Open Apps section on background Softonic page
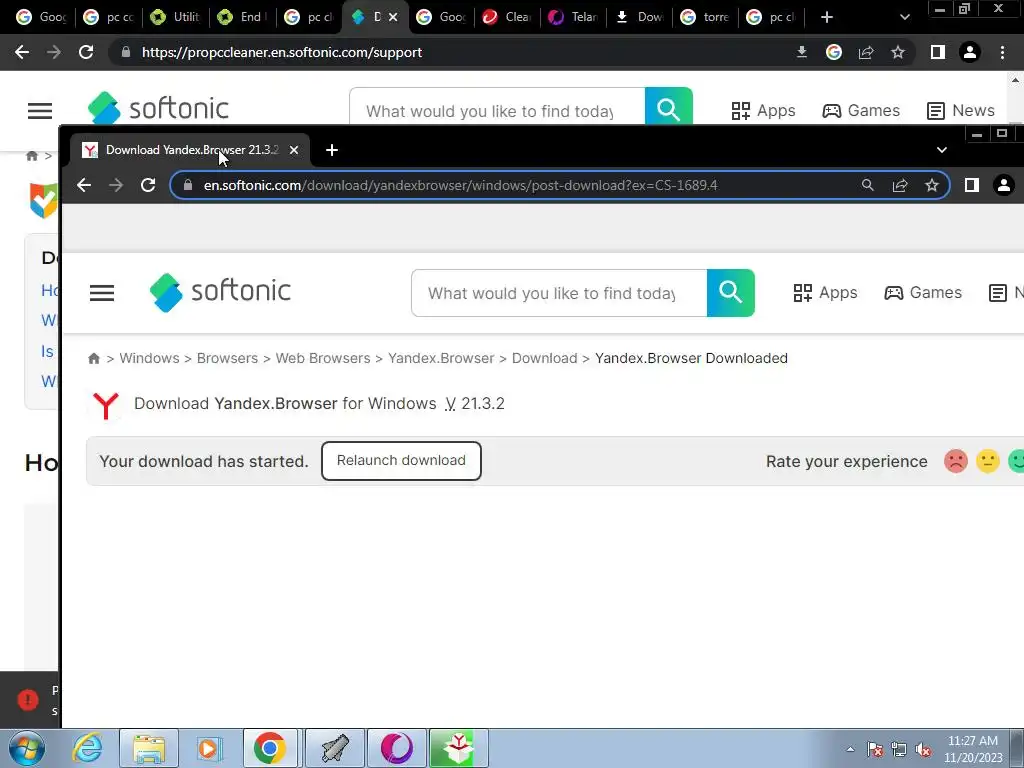1024x768 pixels. coord(763,110)
